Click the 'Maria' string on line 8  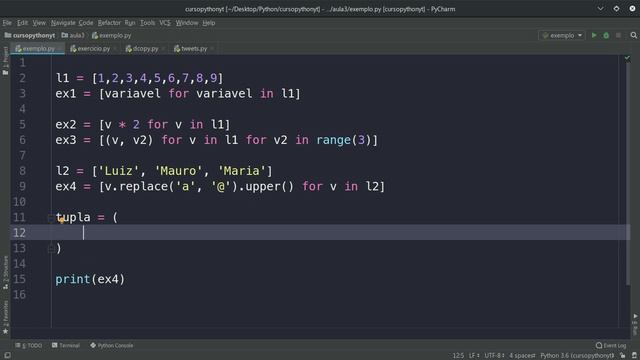click(x=242, y=171)
